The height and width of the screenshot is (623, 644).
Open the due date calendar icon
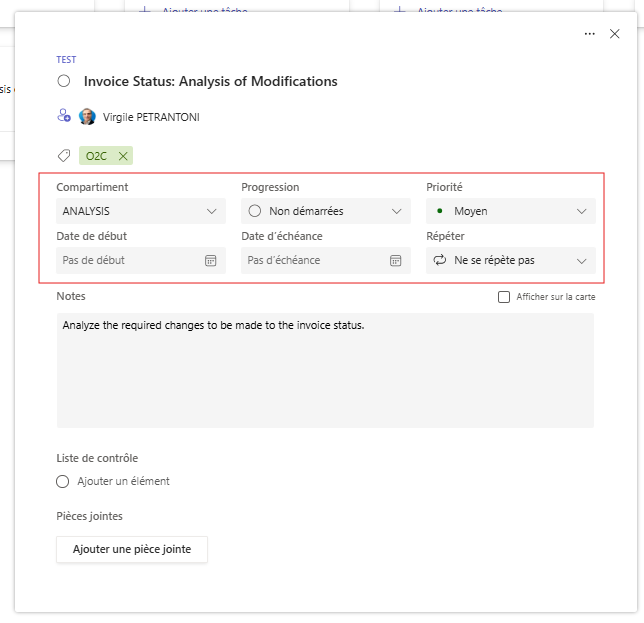(396, 260)
